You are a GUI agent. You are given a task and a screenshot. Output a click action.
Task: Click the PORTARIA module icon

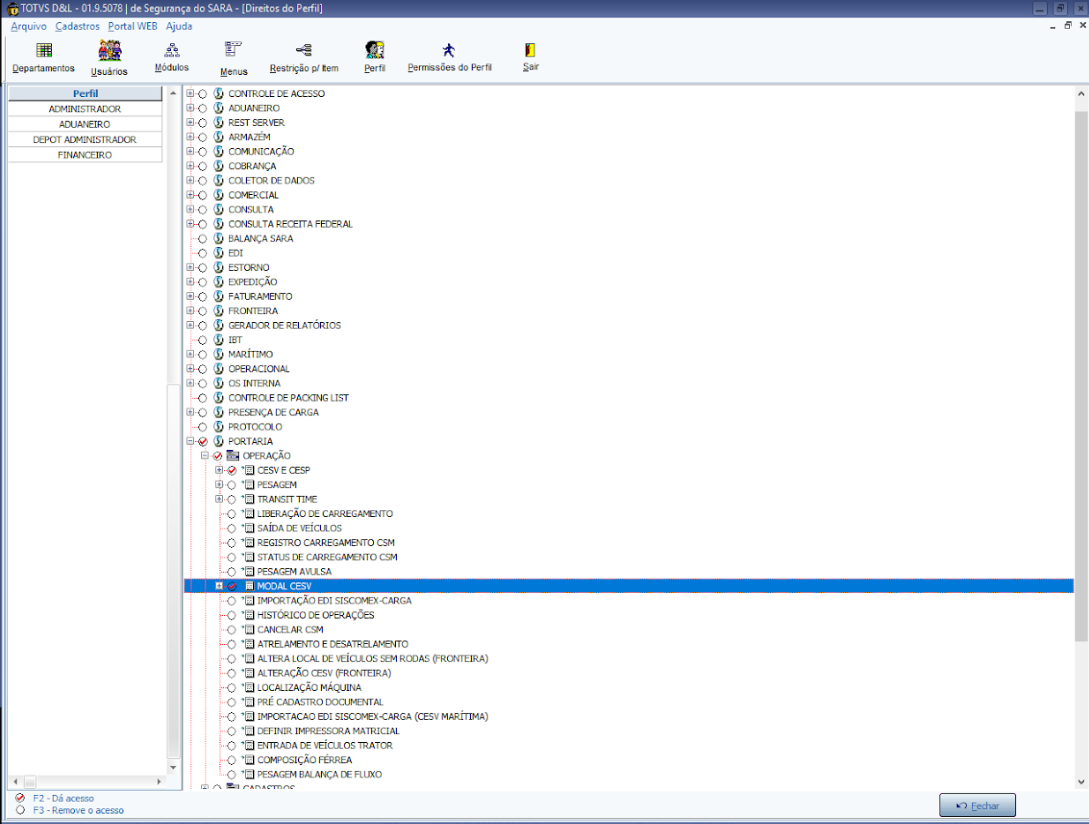pyautogui.click(x=218, y=441)
